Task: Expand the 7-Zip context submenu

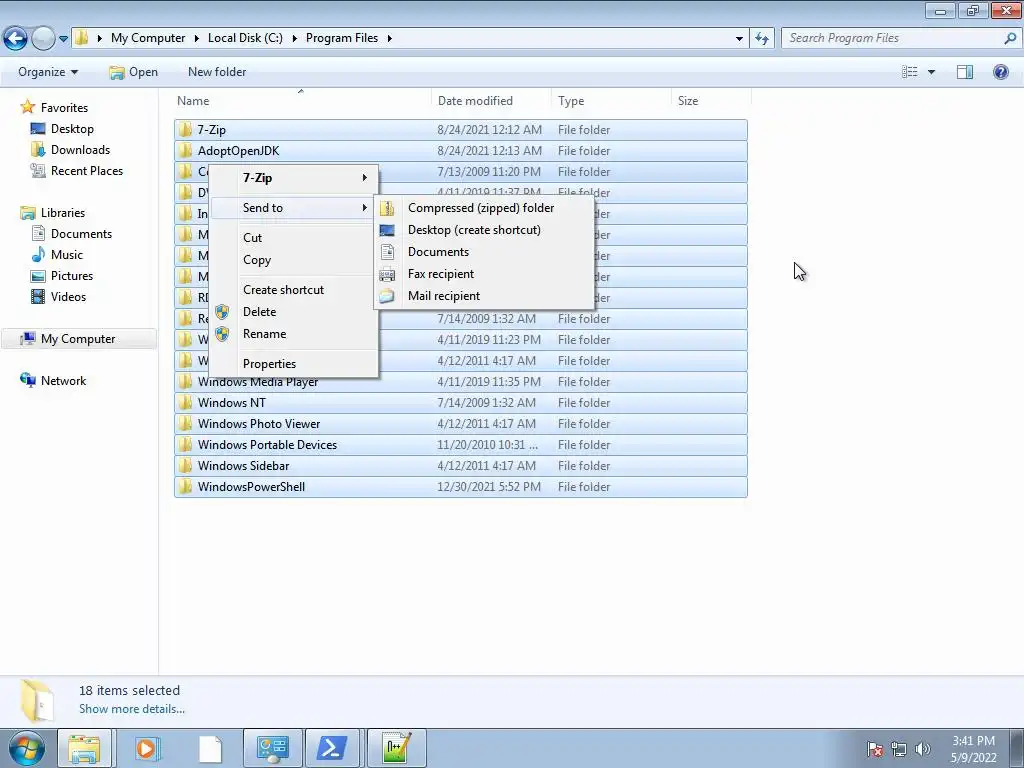Action: coord(294,178)
